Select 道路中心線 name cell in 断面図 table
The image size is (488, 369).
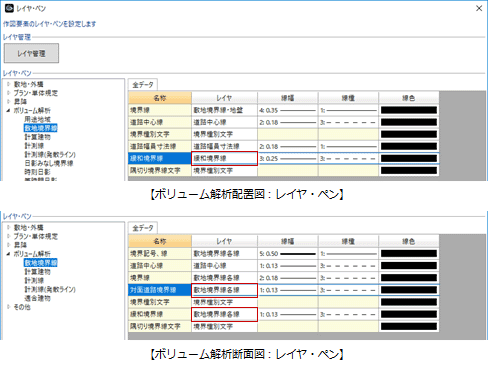click(160, 266)
